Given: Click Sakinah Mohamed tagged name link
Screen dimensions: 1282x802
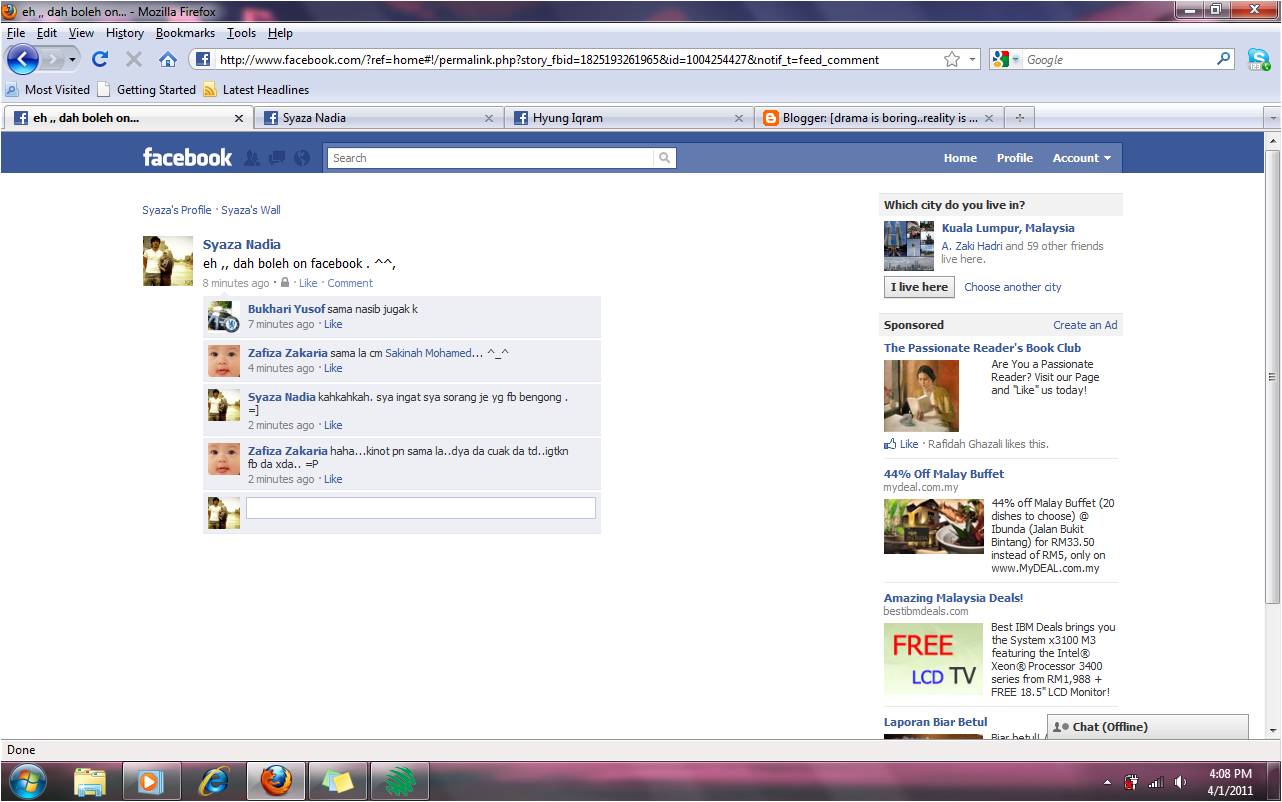Looking at the screenshot, I should (428, 353).
